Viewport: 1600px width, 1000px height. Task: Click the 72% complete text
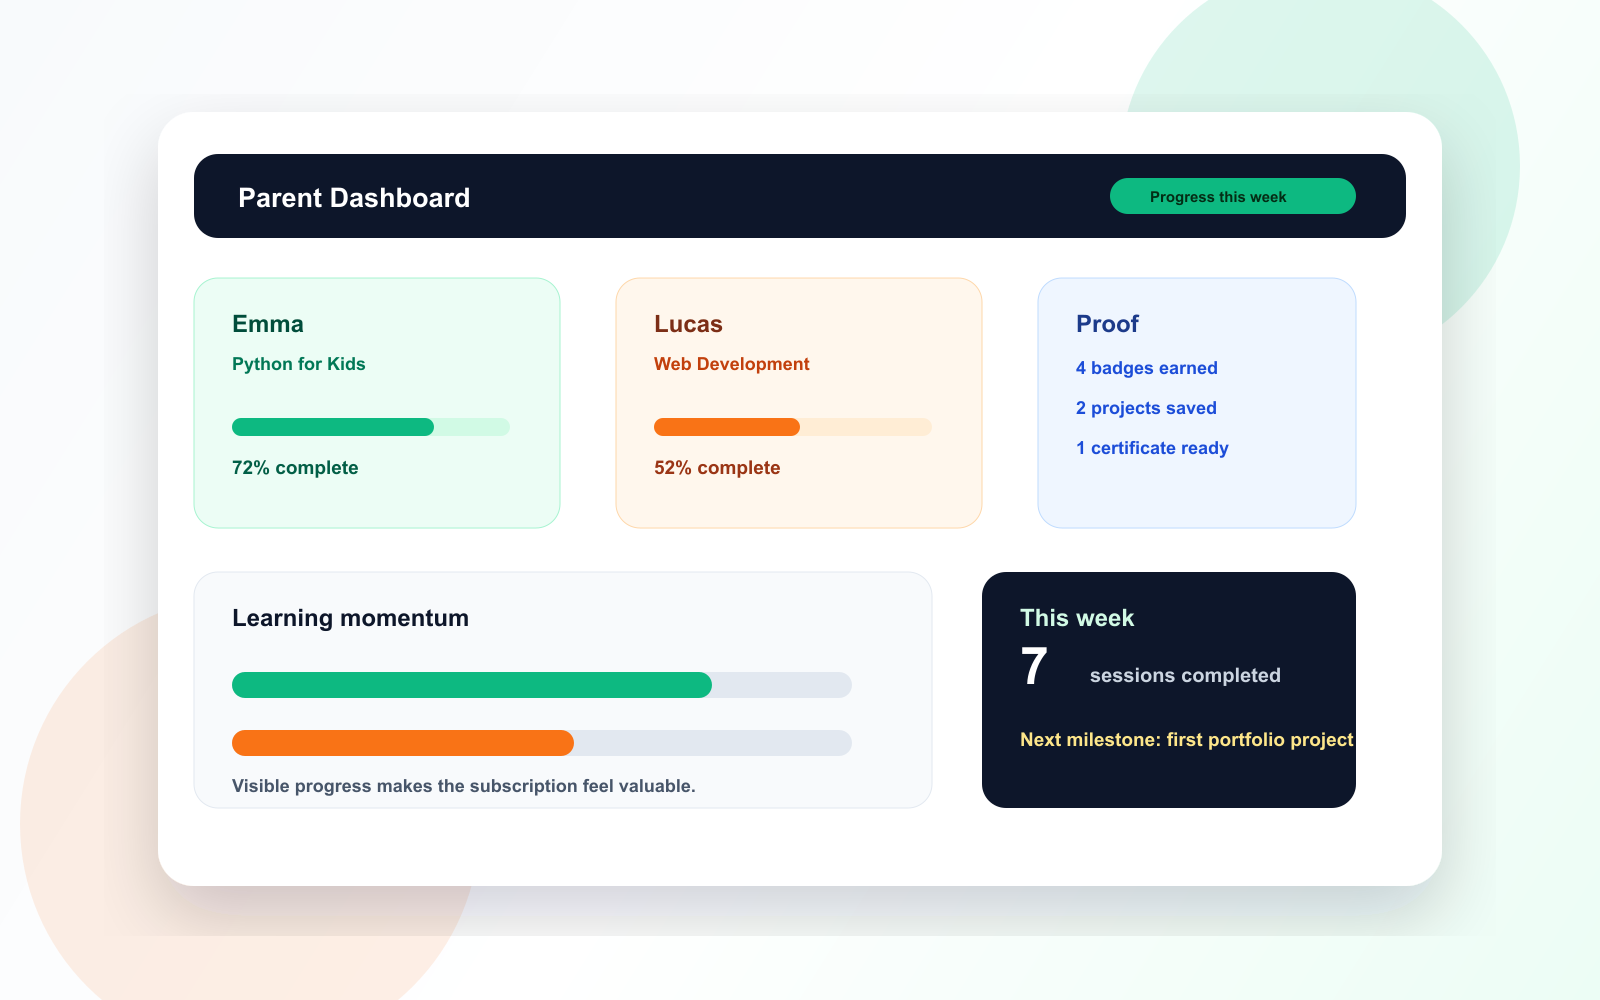tap(295, 468)
